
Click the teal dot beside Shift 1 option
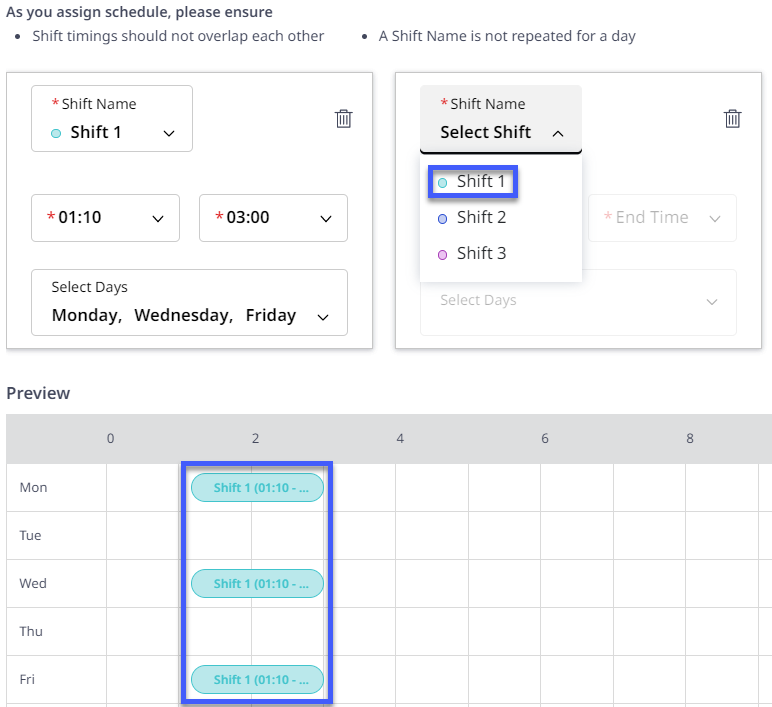tap(443, 183)
